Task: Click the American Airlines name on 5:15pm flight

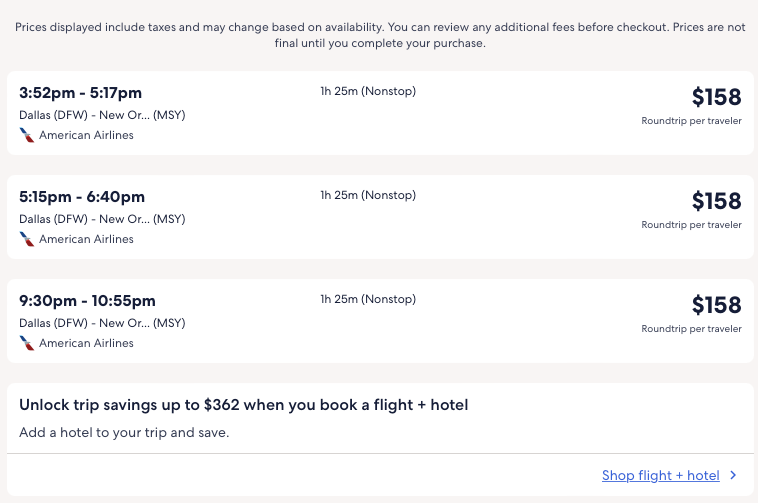Action: point(86,239)
